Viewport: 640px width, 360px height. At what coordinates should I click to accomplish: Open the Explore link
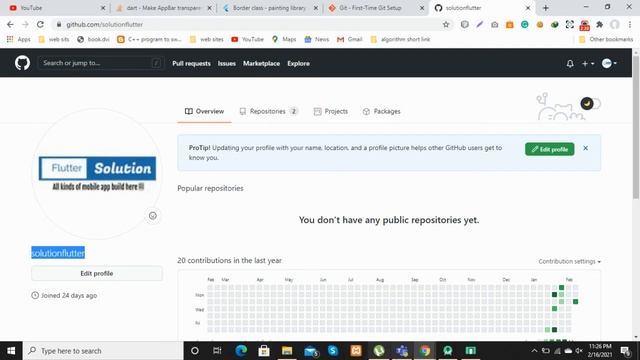coord(298,64)
